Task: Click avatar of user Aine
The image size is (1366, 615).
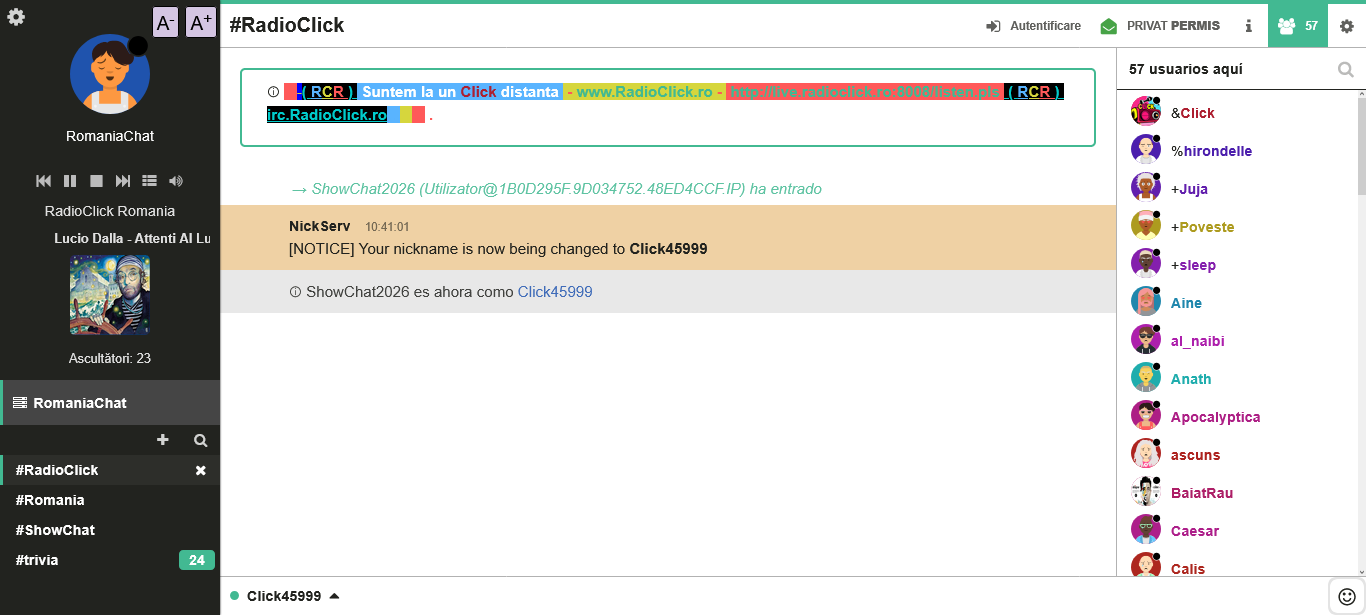Action: click(1145, 301)
